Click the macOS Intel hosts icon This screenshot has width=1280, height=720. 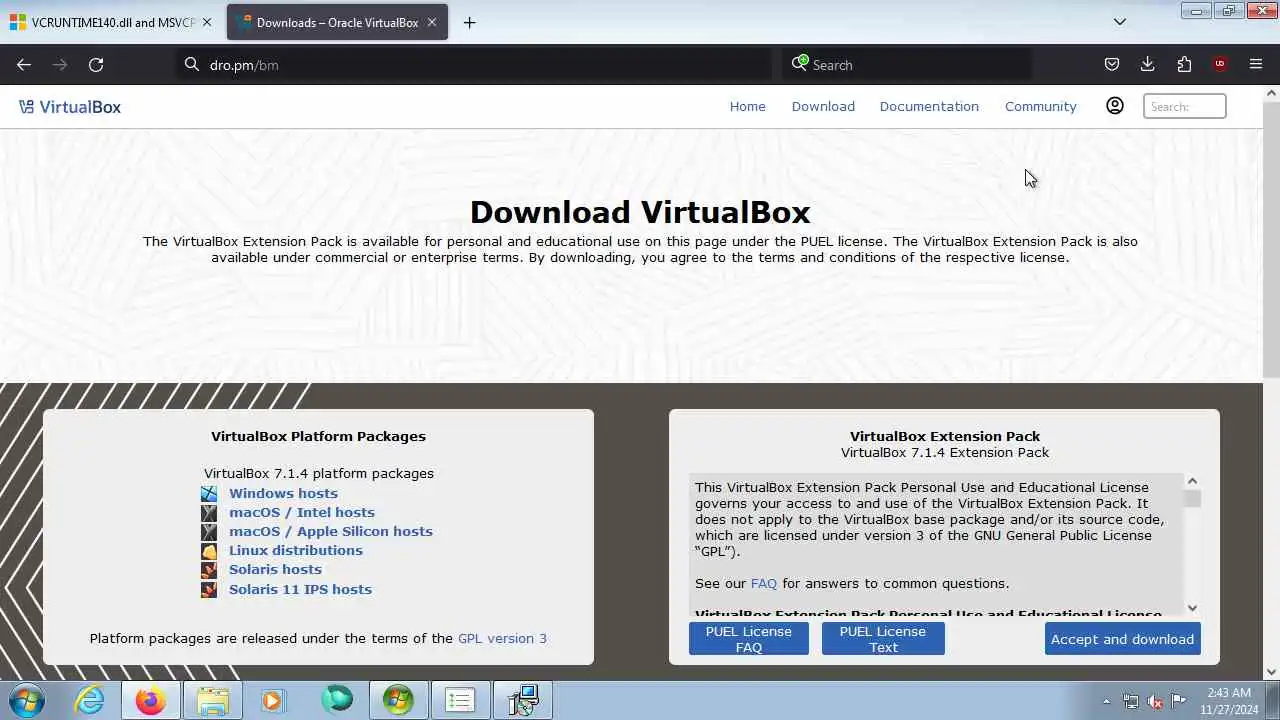208,512
